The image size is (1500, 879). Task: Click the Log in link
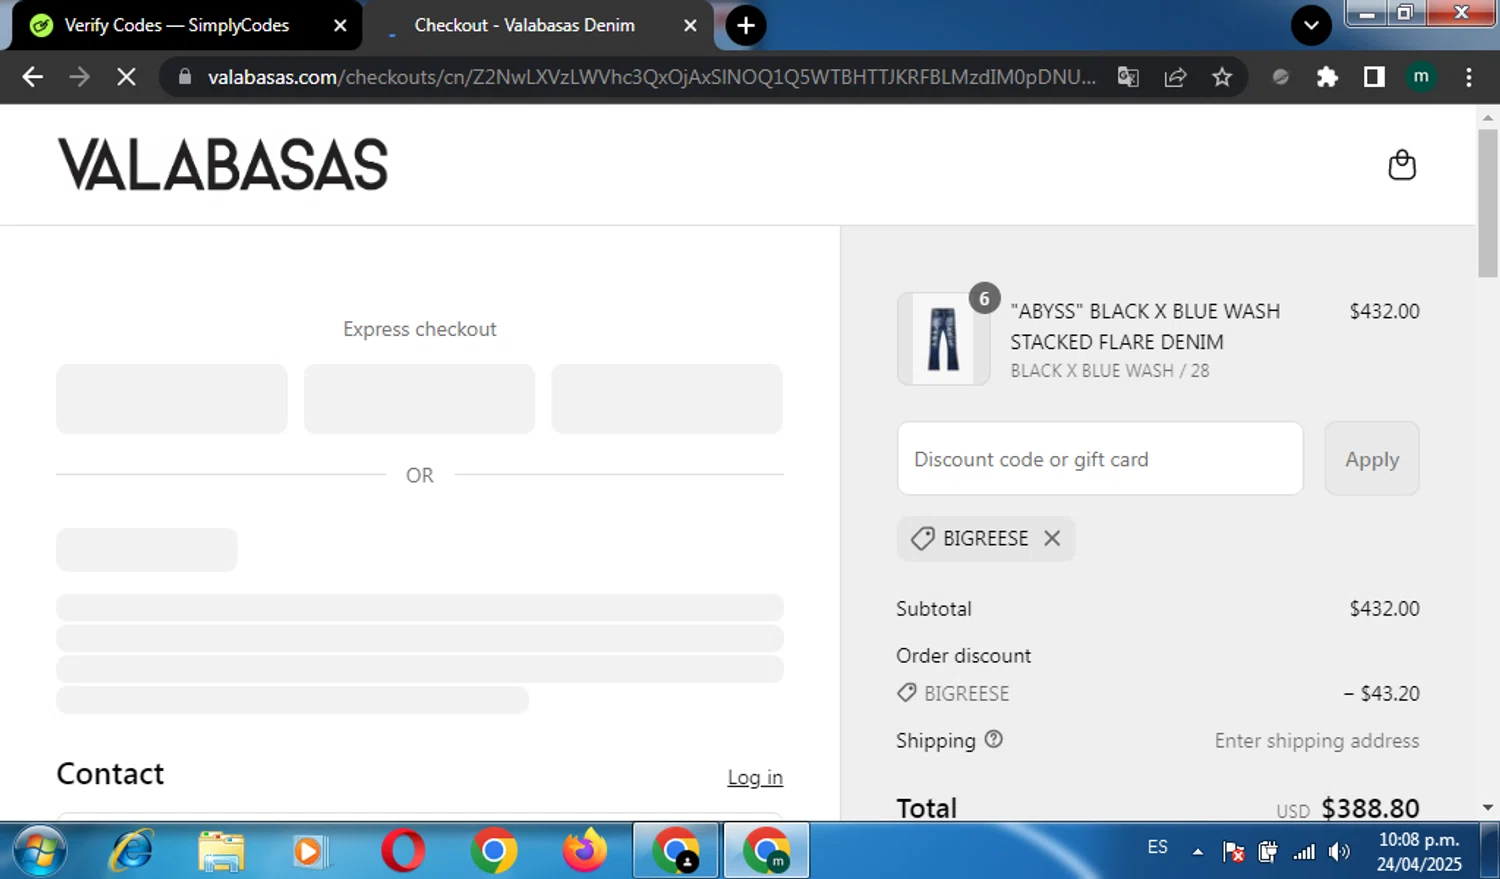(755, 777)
